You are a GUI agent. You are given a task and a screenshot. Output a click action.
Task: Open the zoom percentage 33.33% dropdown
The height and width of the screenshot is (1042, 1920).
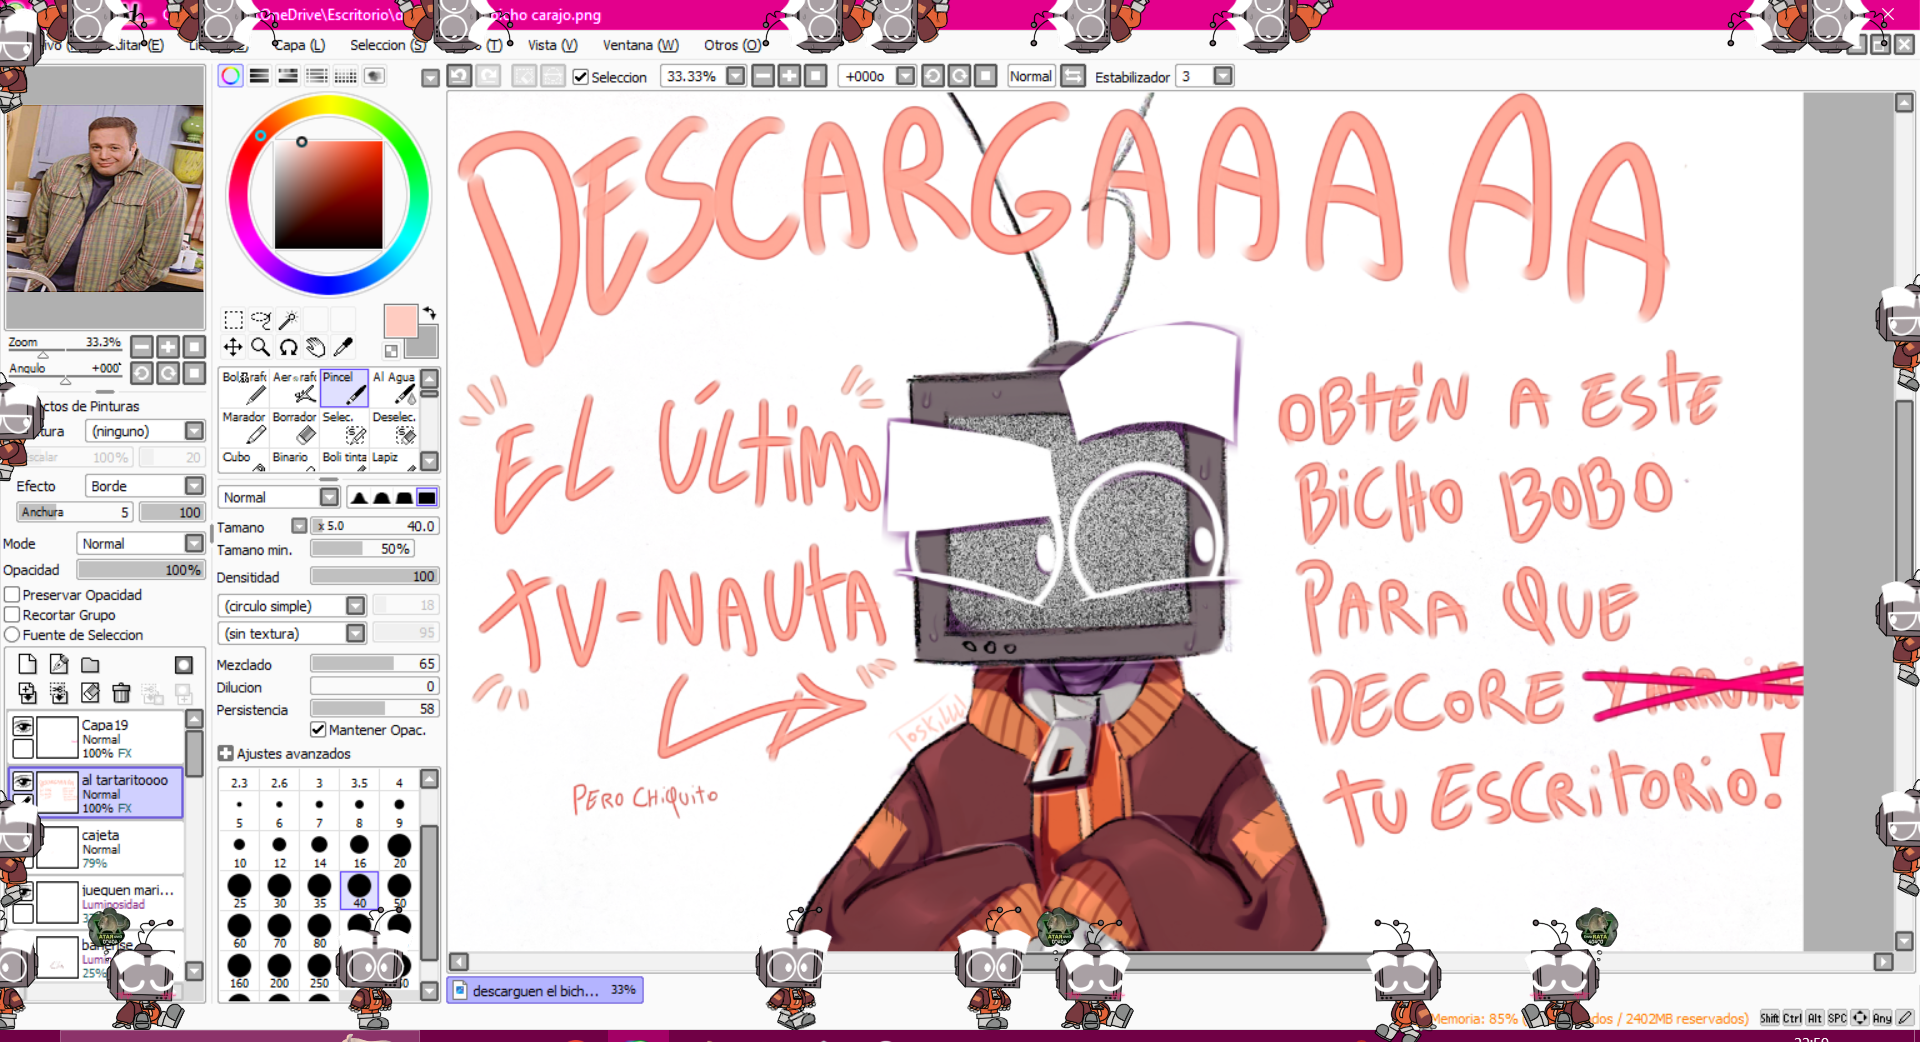coord(736,77)
